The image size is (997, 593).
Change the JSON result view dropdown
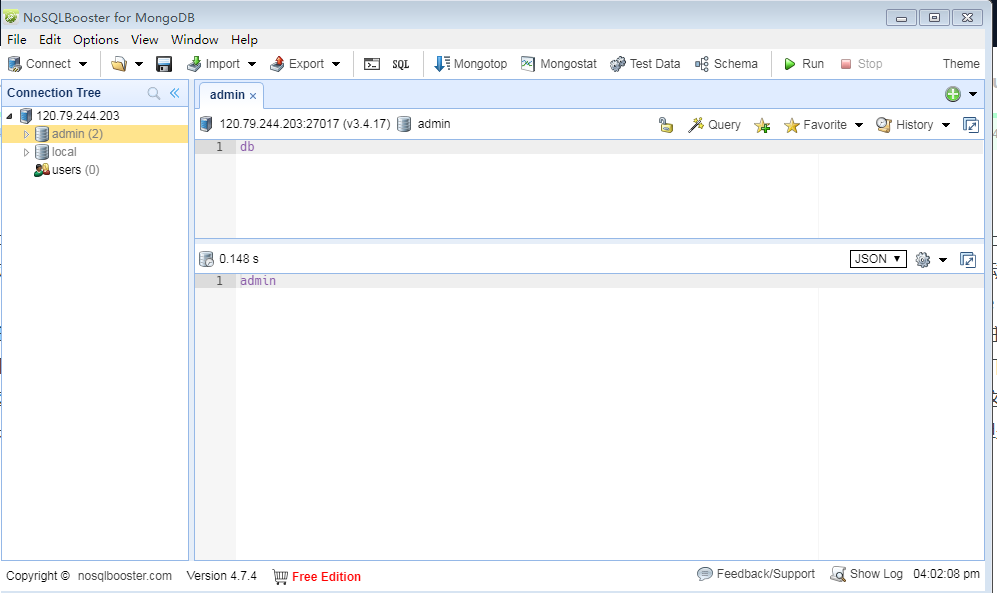pyautogui.click(x=878, y=259)
